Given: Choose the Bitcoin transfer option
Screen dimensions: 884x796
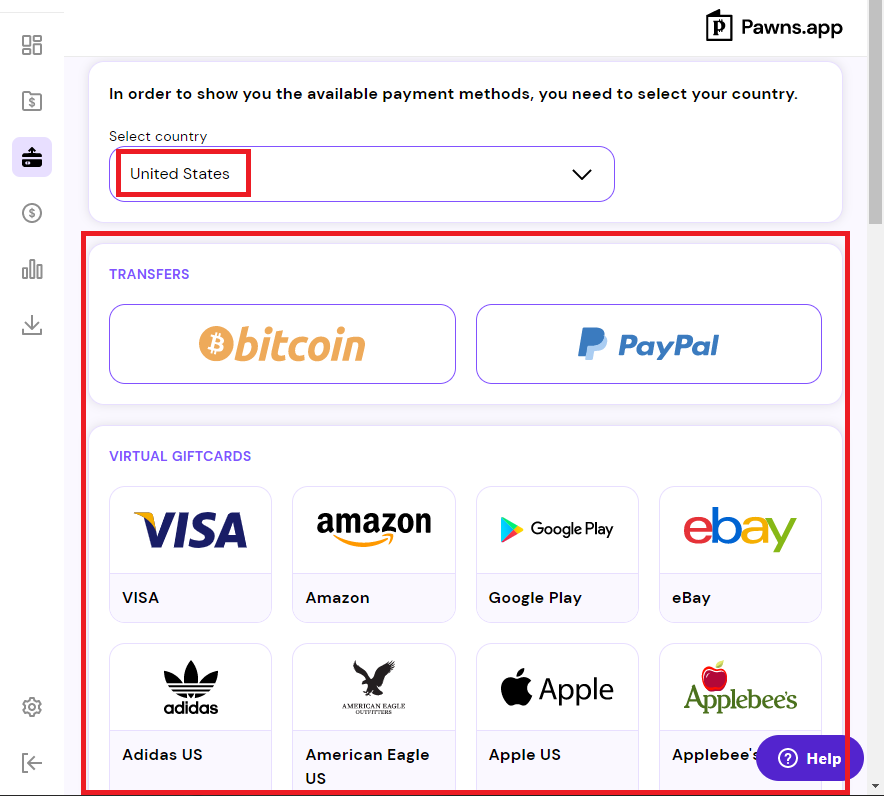Looking at the screenshot, I should (282, 344).
